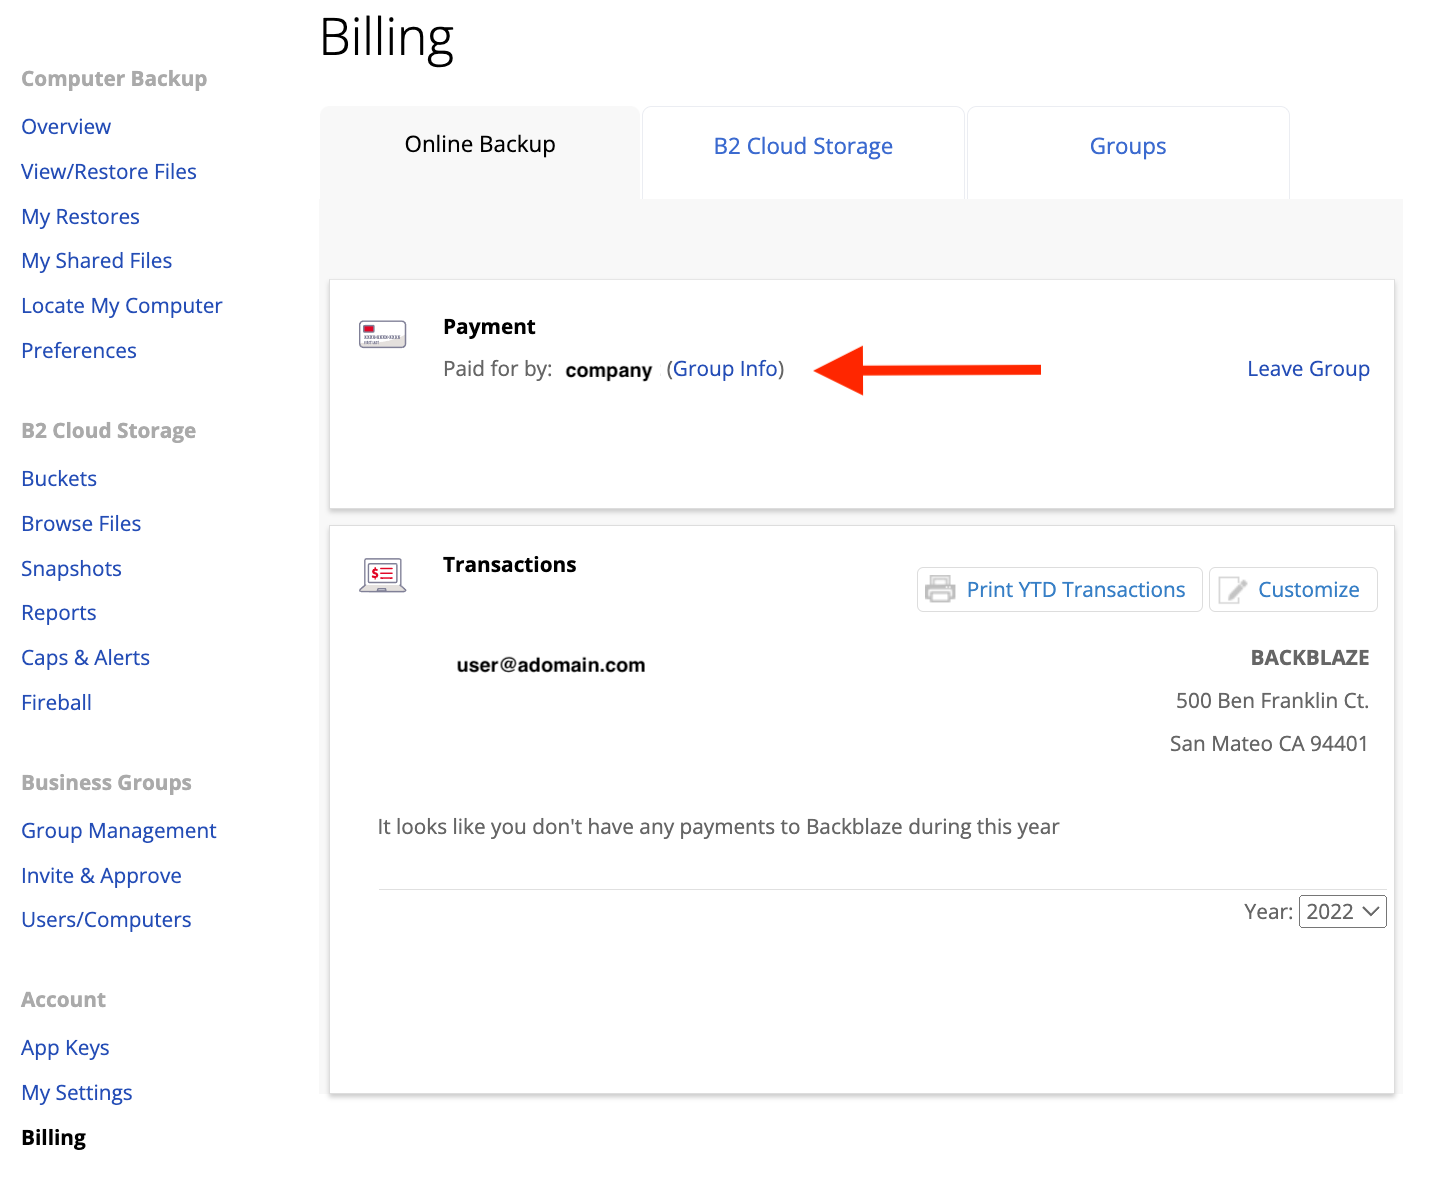The image size is (1429, 1190).
Task: Click the '500 Ben Franklin Ct.' address line
Action: (1272, 701)
